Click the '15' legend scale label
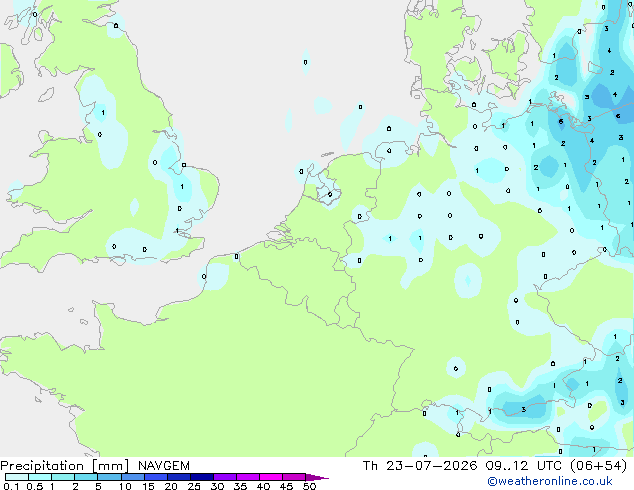 pyautogui.click(x=148, y=486)
